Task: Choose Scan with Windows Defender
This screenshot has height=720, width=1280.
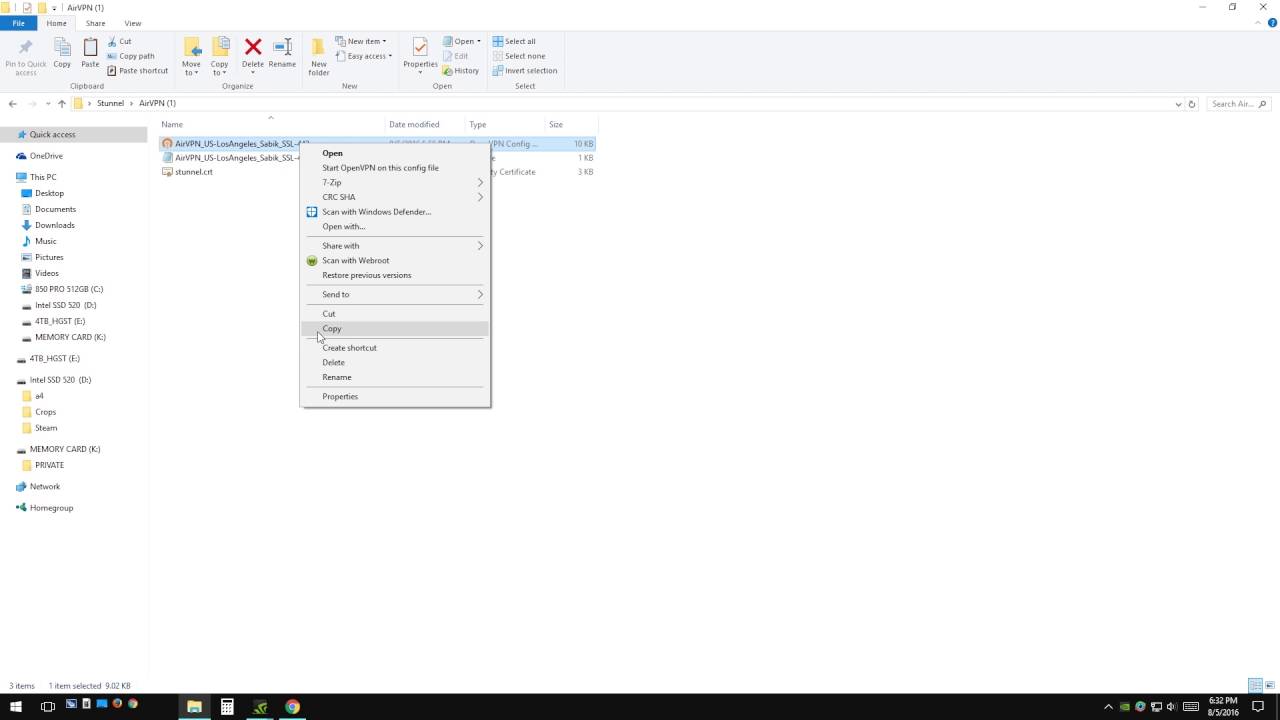Action: point(395,212)
